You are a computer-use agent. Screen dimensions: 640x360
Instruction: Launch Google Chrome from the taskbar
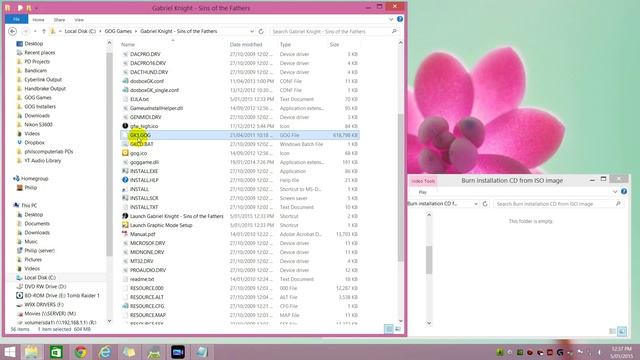point(80,352)
